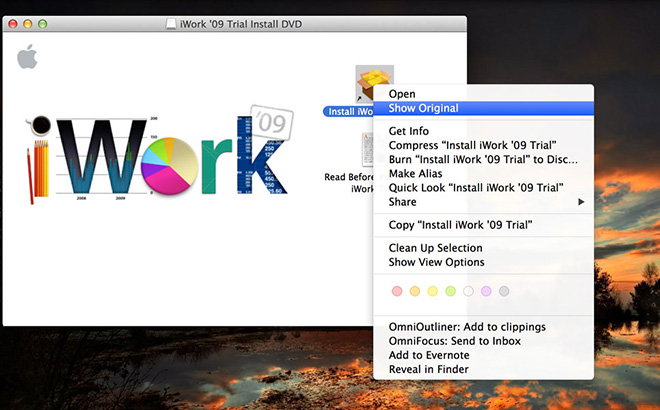Apply the orange label color
The height and width of the screenshot is (410, 660).
415,291
